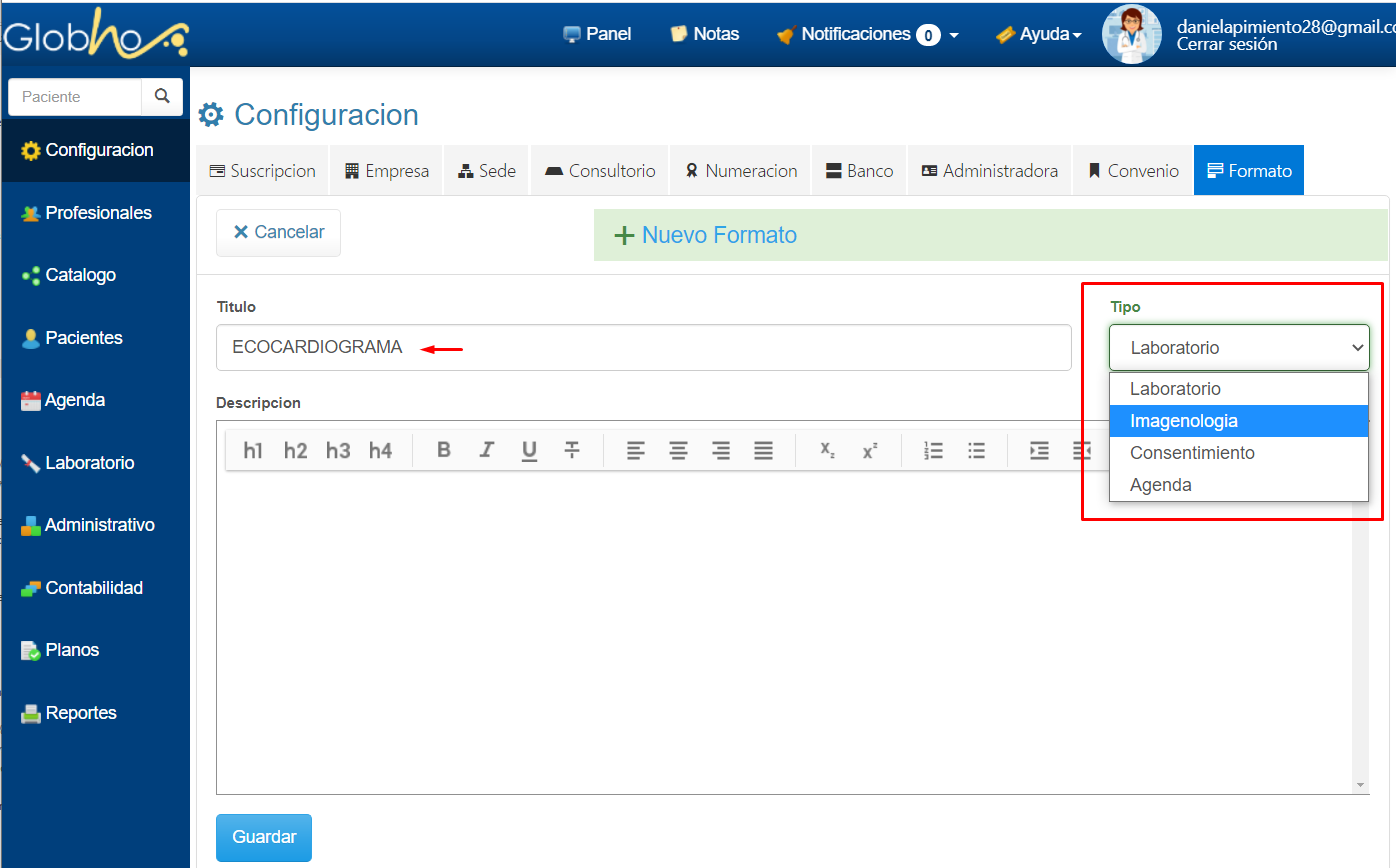Image resolution: width=1396 pixels, height=868 pixels.
Task: Switch to the Empresa tab
Action: pos(386,171)
